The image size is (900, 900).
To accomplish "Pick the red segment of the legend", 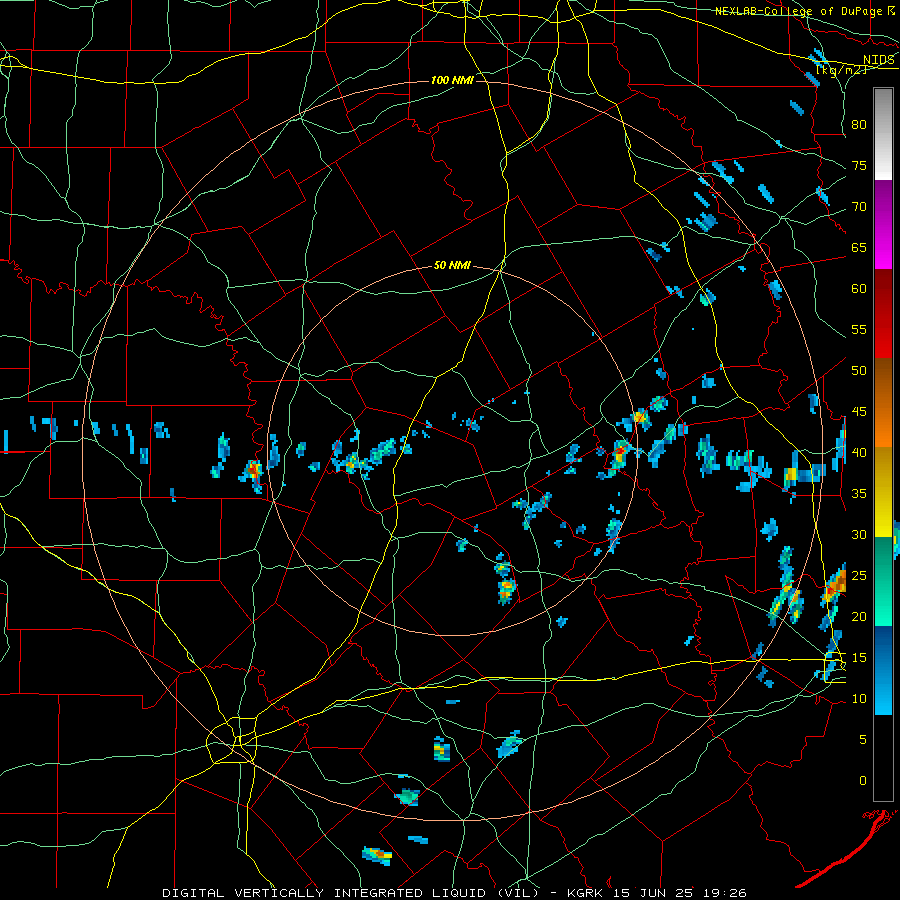I will (x=883, y=315).
